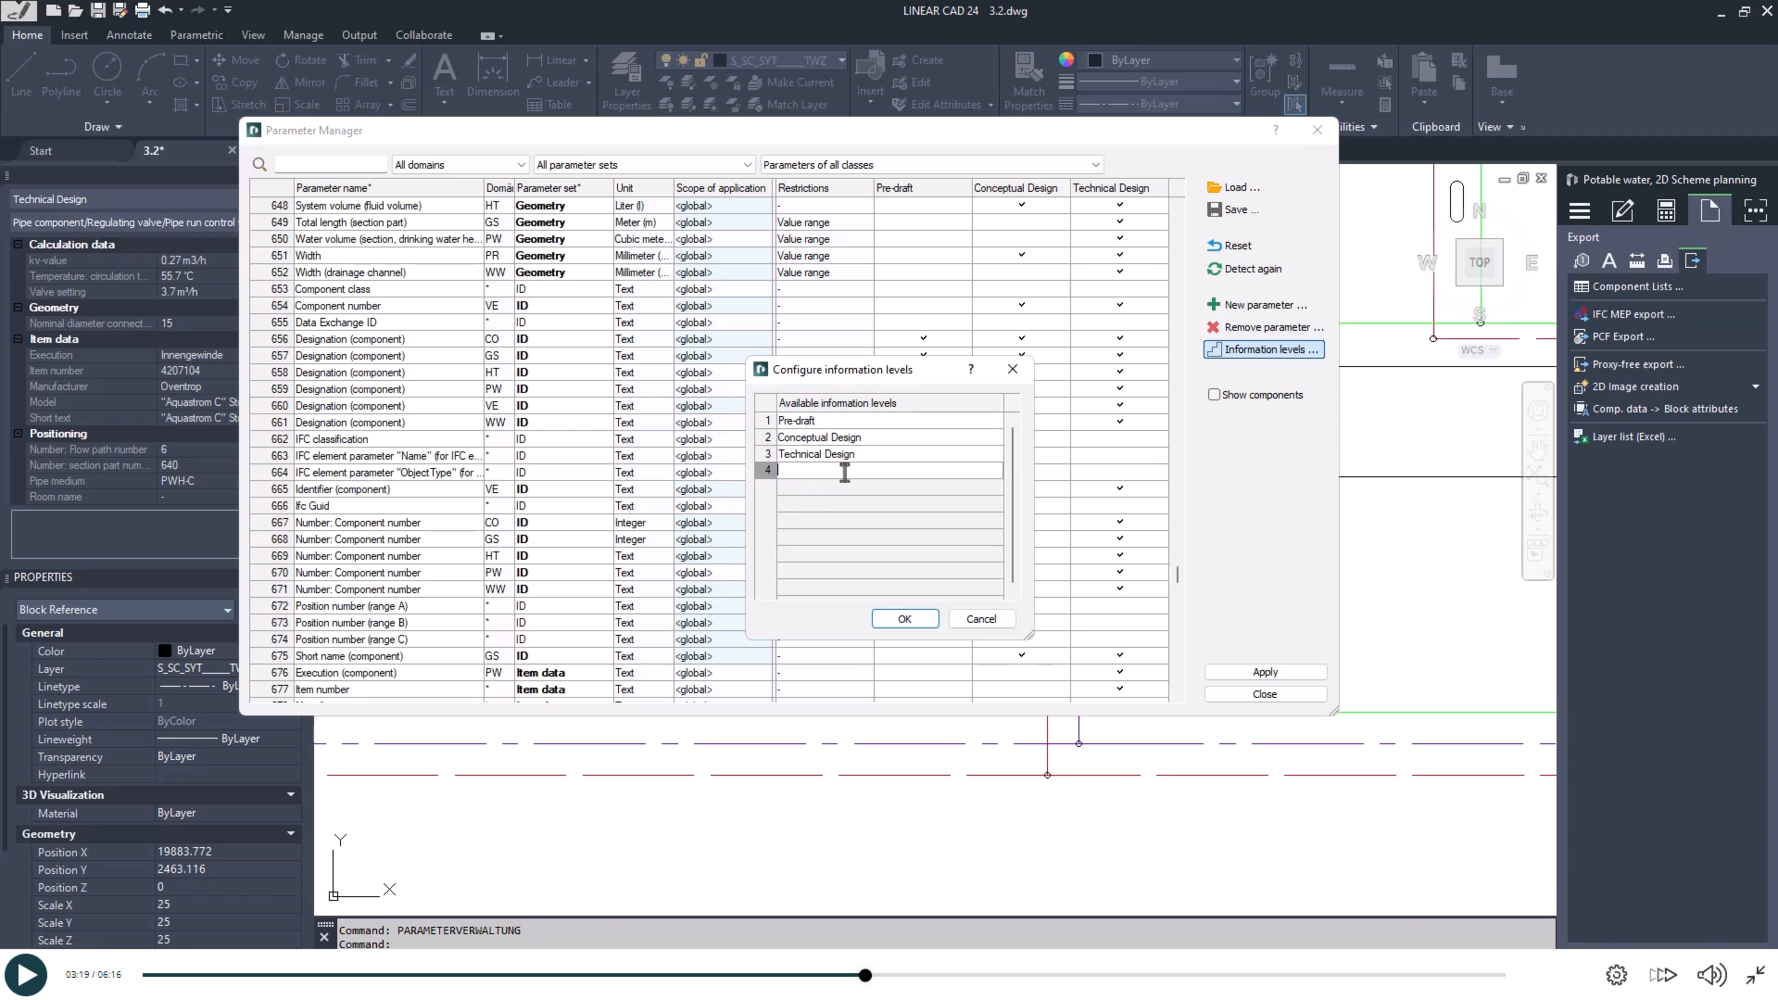Toggle Conceptual Design dropdown for row 651
This screenshot has height=1000, width=1778.
coord(1022,255)
